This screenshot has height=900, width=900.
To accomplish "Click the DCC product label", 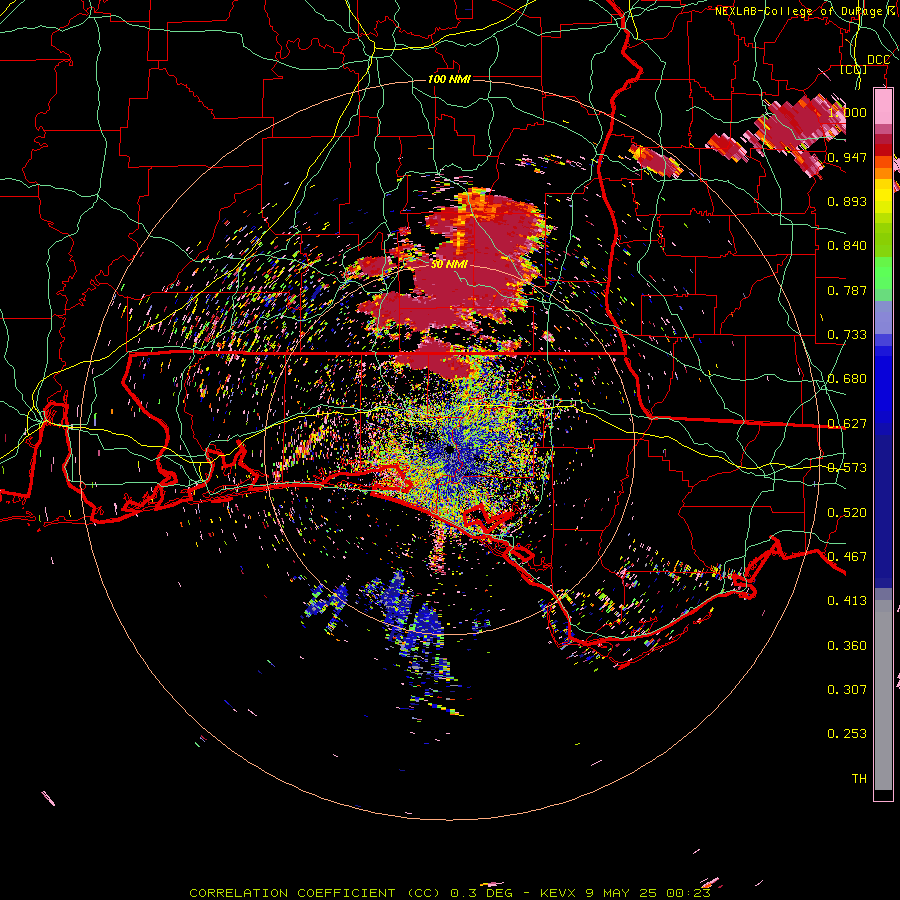I will tap(878, 60).
